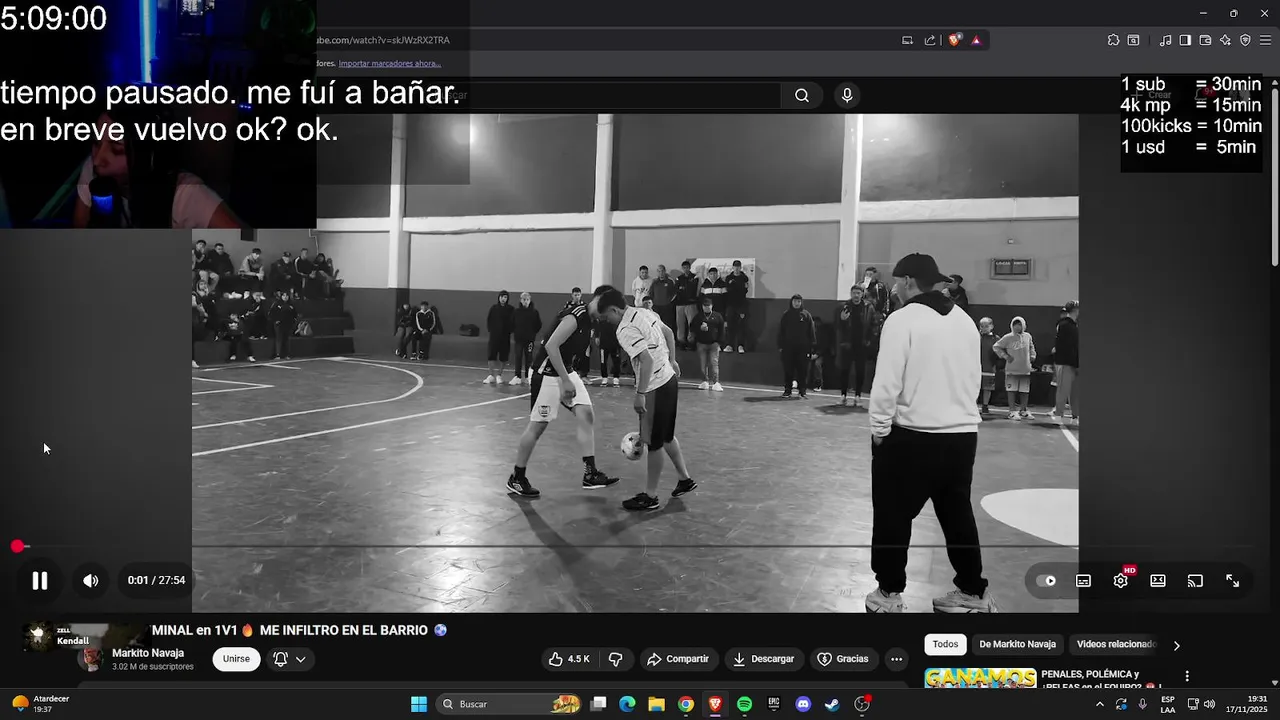Pause the YouTube video
Image resolution: width=1280 pixels, height=720 pixels.
[x=39, y=580]
